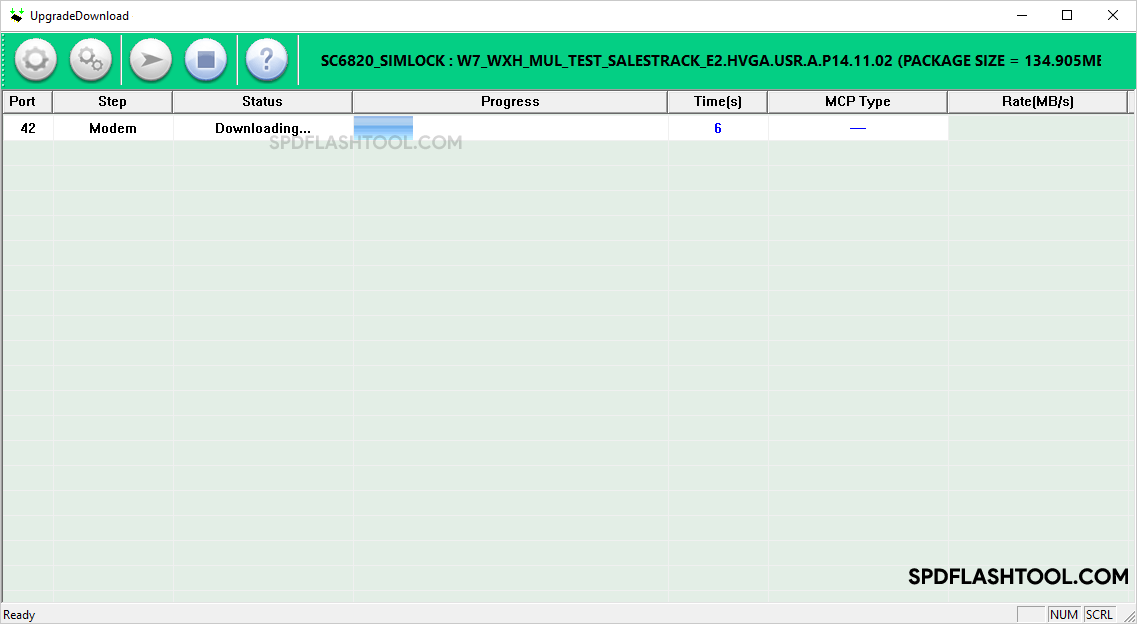Click the Step column header

tap(112, 102)
